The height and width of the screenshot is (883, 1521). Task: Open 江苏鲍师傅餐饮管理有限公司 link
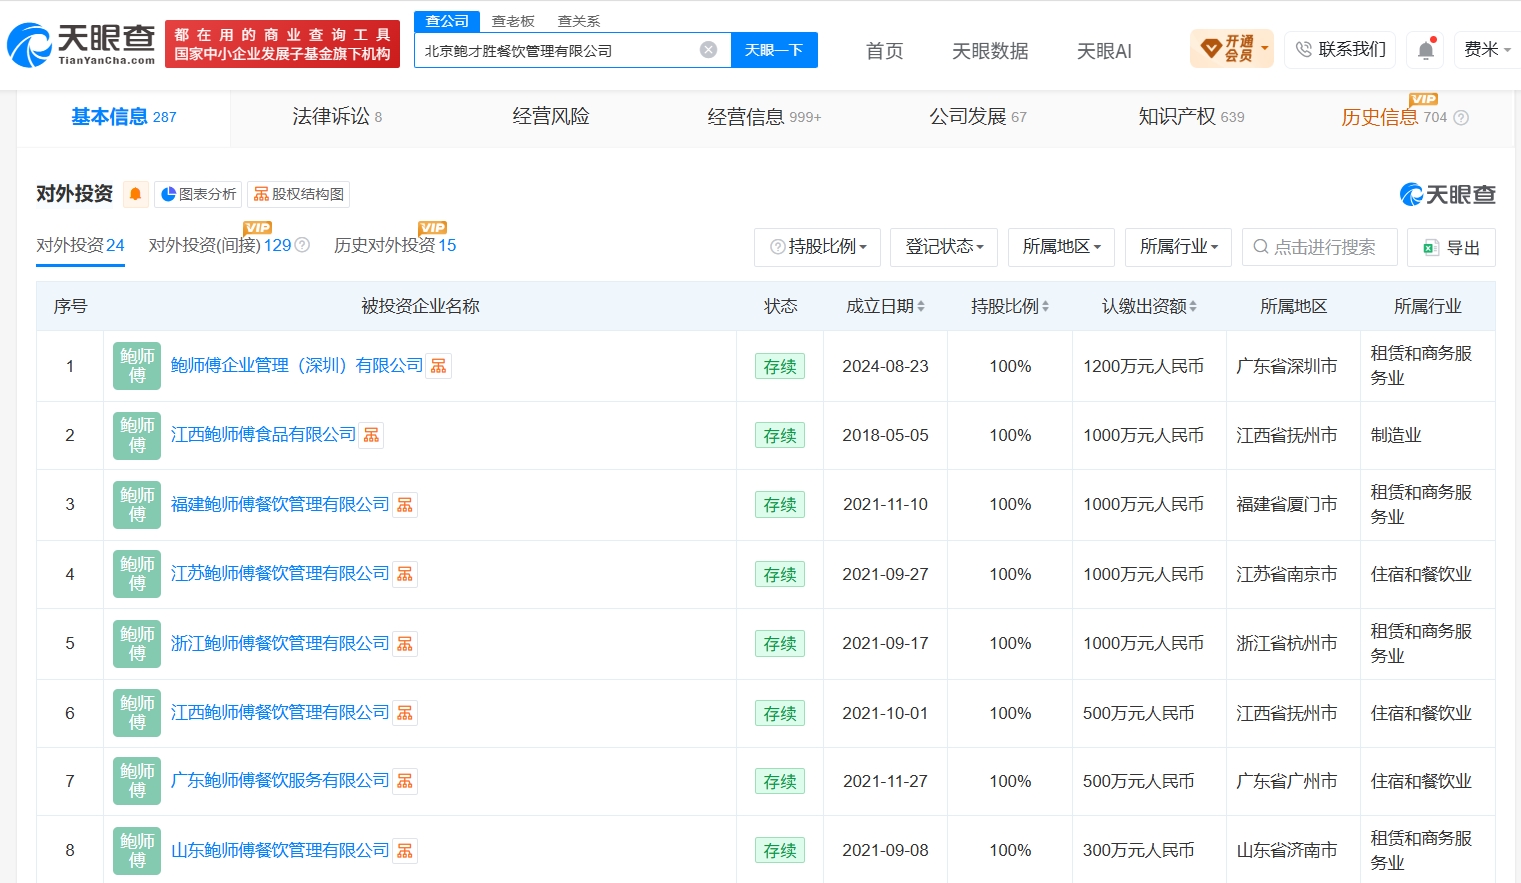(280, 574)
